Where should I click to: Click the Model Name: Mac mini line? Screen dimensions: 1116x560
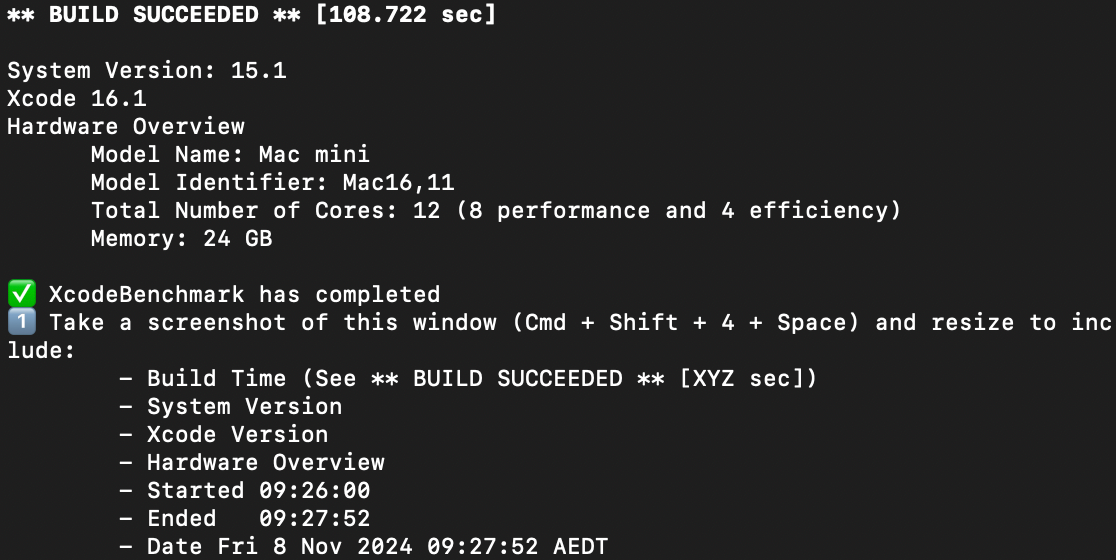click(x=230, y=155)
